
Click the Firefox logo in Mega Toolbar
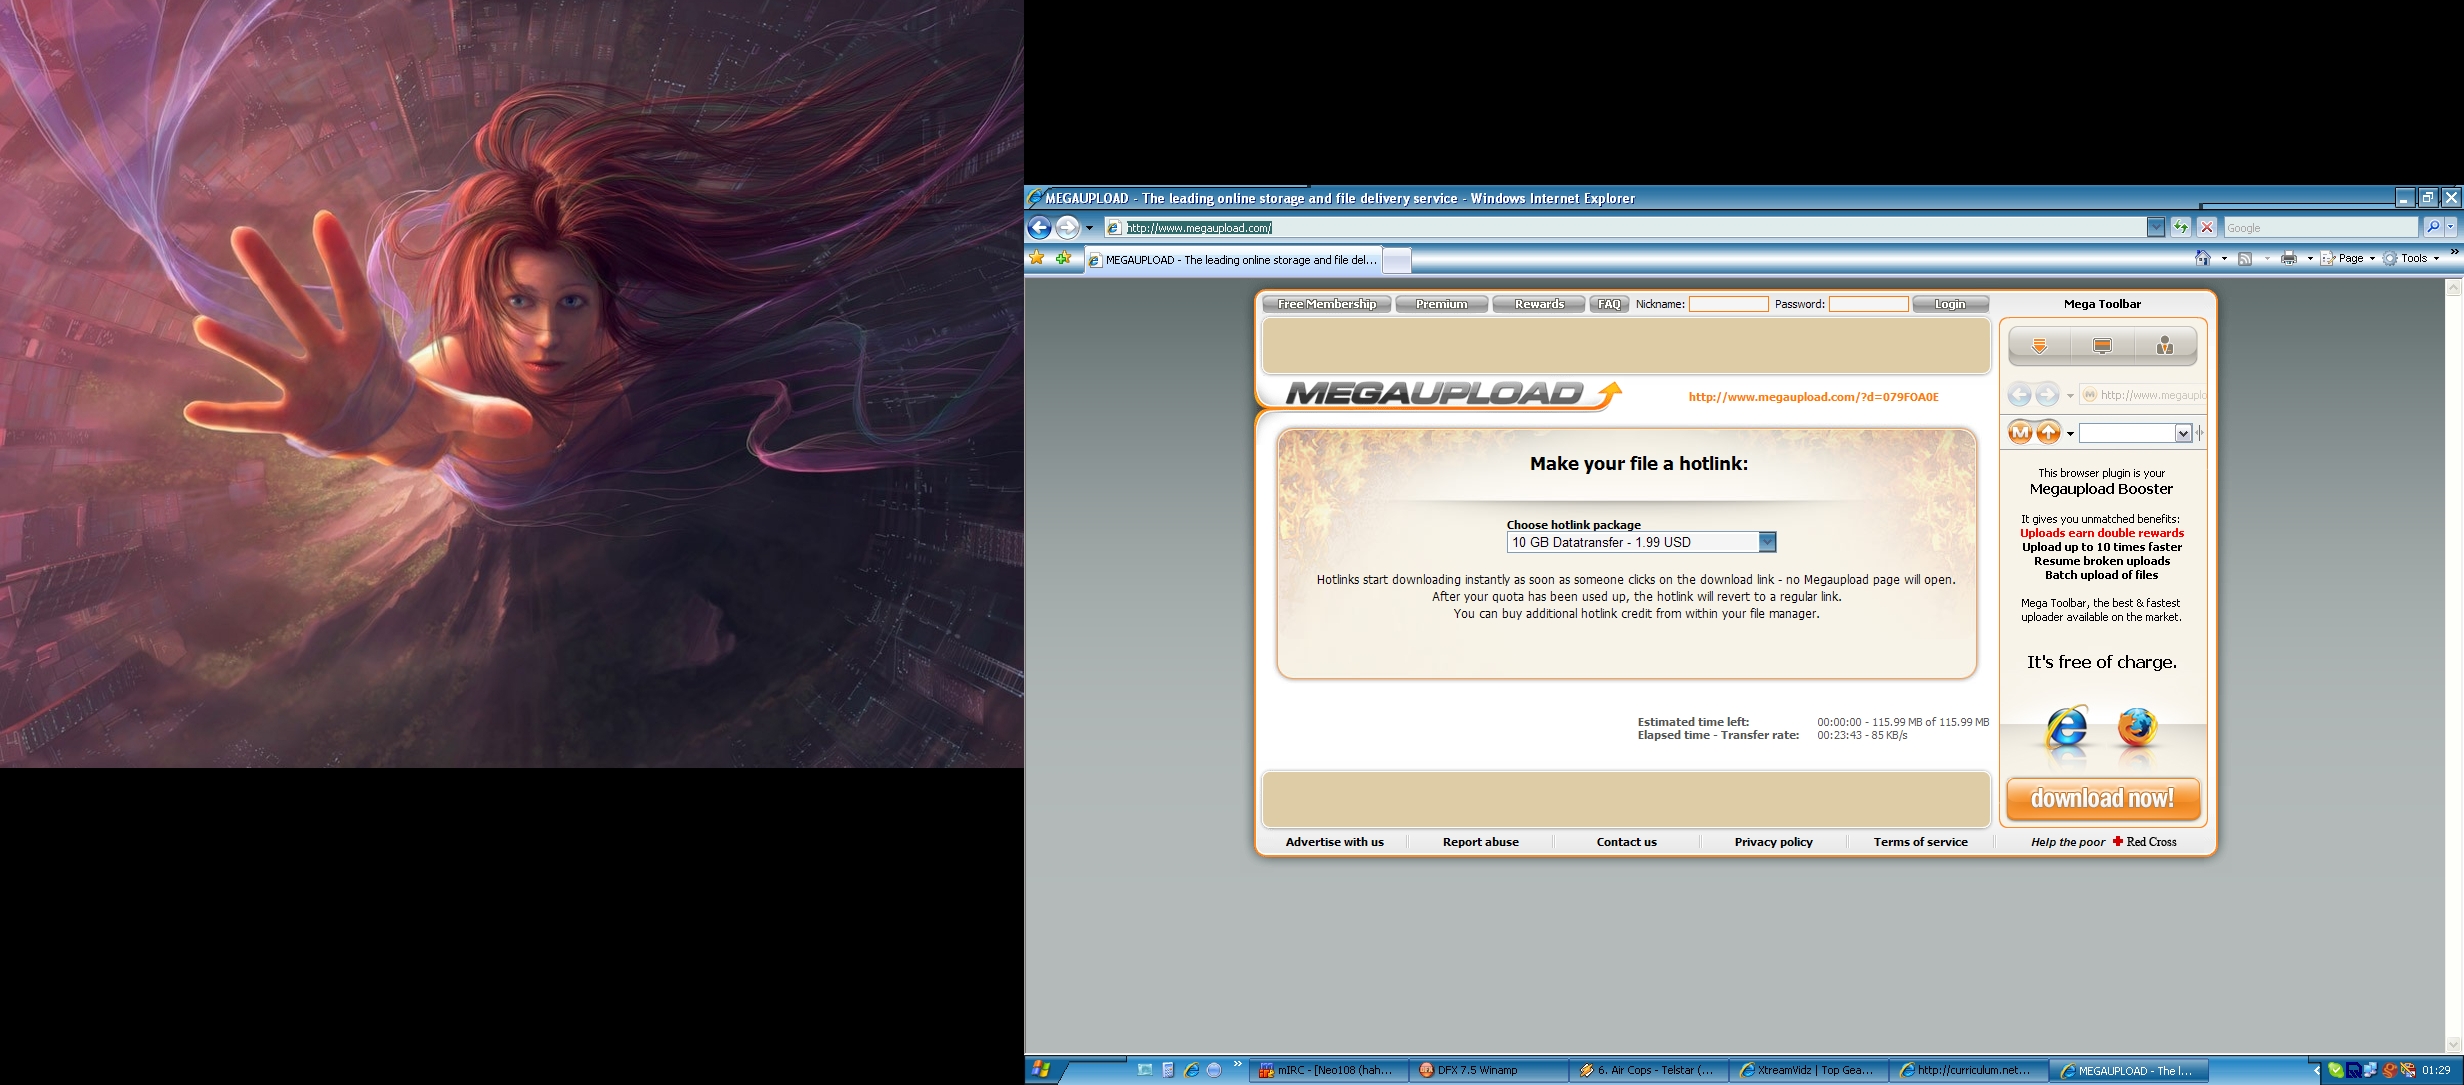click(x=2137, y=727)
